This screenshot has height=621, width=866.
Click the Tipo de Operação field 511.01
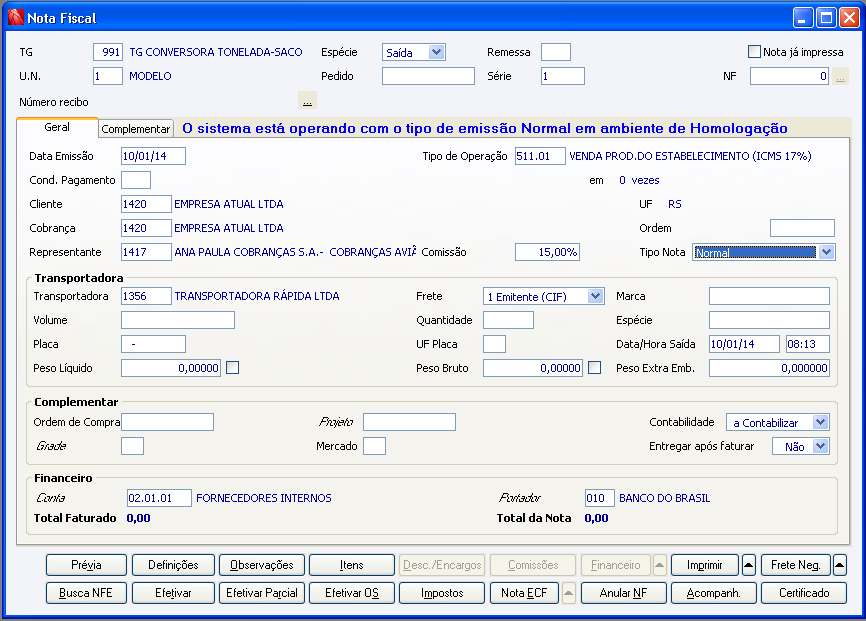pos(540,156)
